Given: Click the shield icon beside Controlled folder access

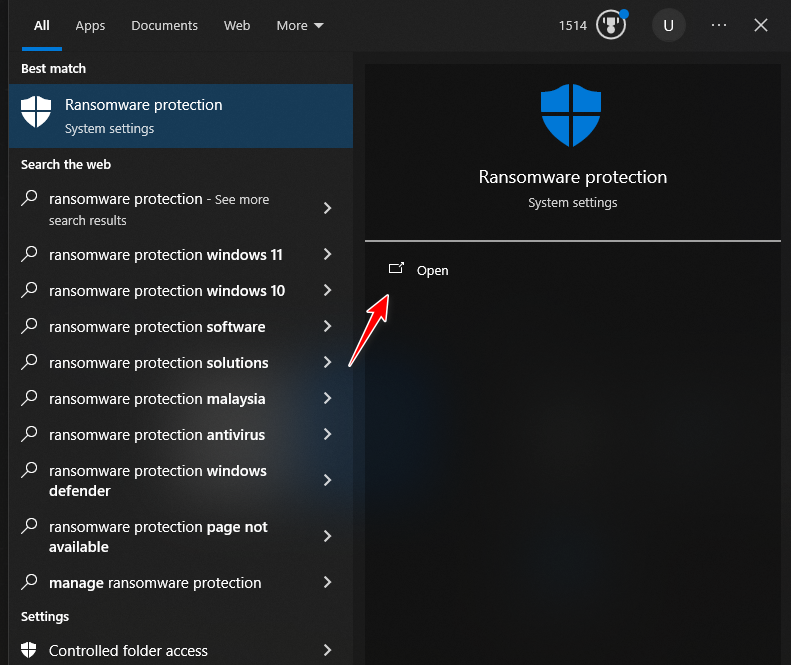Looking at the screenshot, I should coord(29,650).
